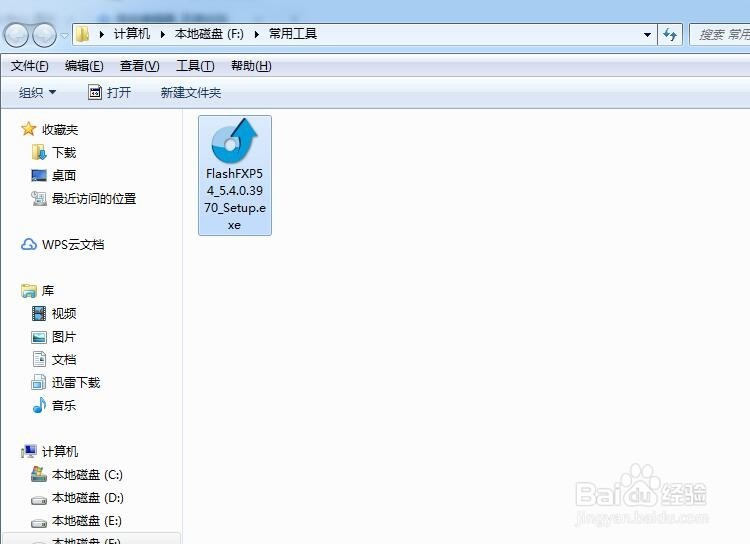Open 本地磁盘 (D:) in navigation pane

pyautogui.click(x=88, y=498)
